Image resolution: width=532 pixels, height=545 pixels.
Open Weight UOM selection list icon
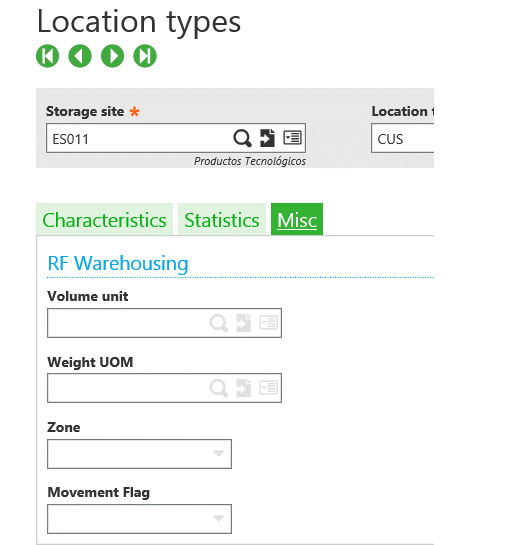(x=269, y=388)
